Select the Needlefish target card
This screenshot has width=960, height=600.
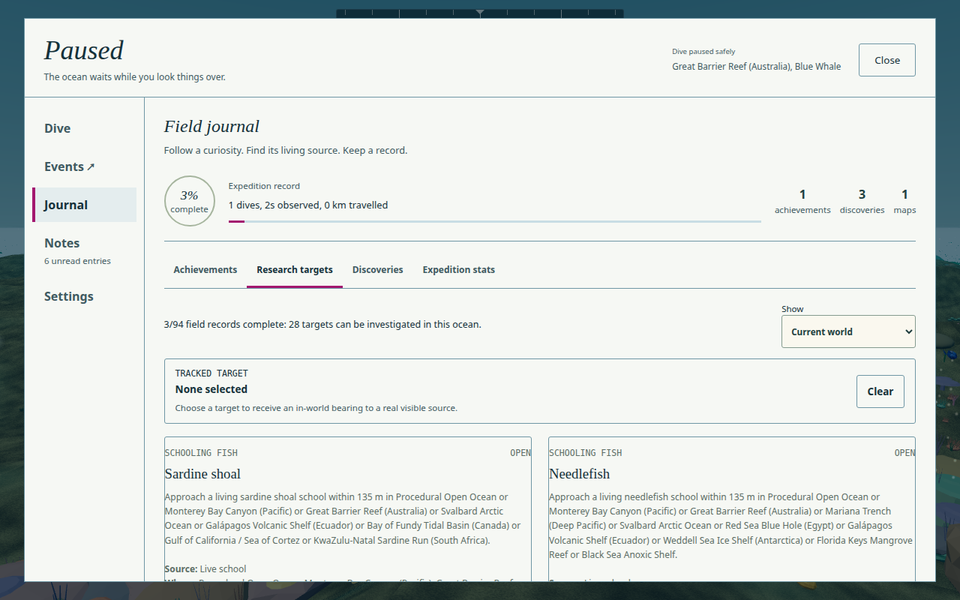732,508
